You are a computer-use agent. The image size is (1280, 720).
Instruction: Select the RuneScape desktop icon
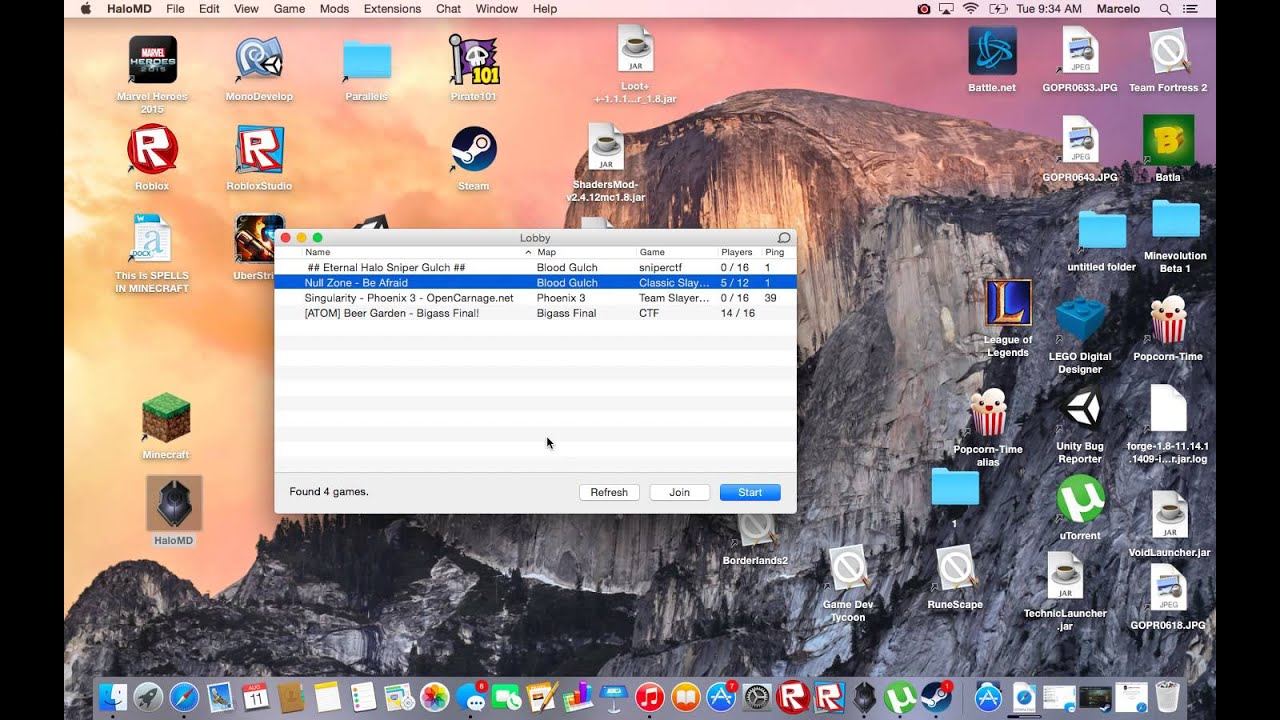pyautogui.click(x=955, y=568)
